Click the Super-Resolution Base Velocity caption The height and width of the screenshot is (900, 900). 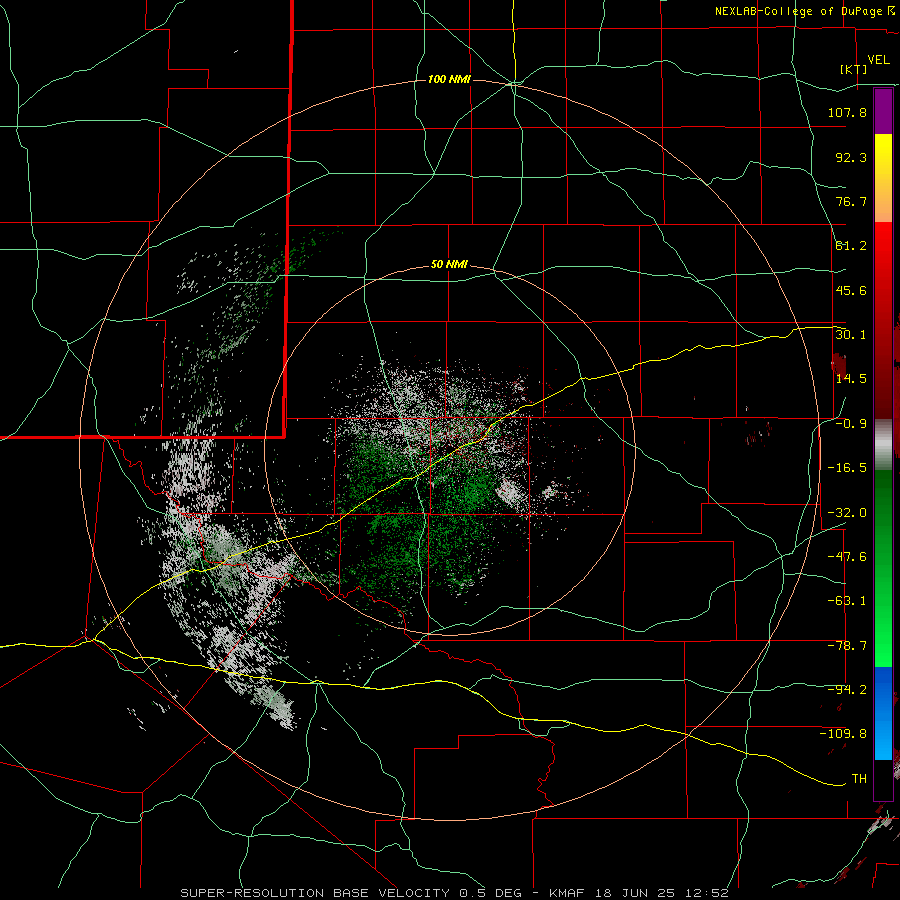pos(455,893)
